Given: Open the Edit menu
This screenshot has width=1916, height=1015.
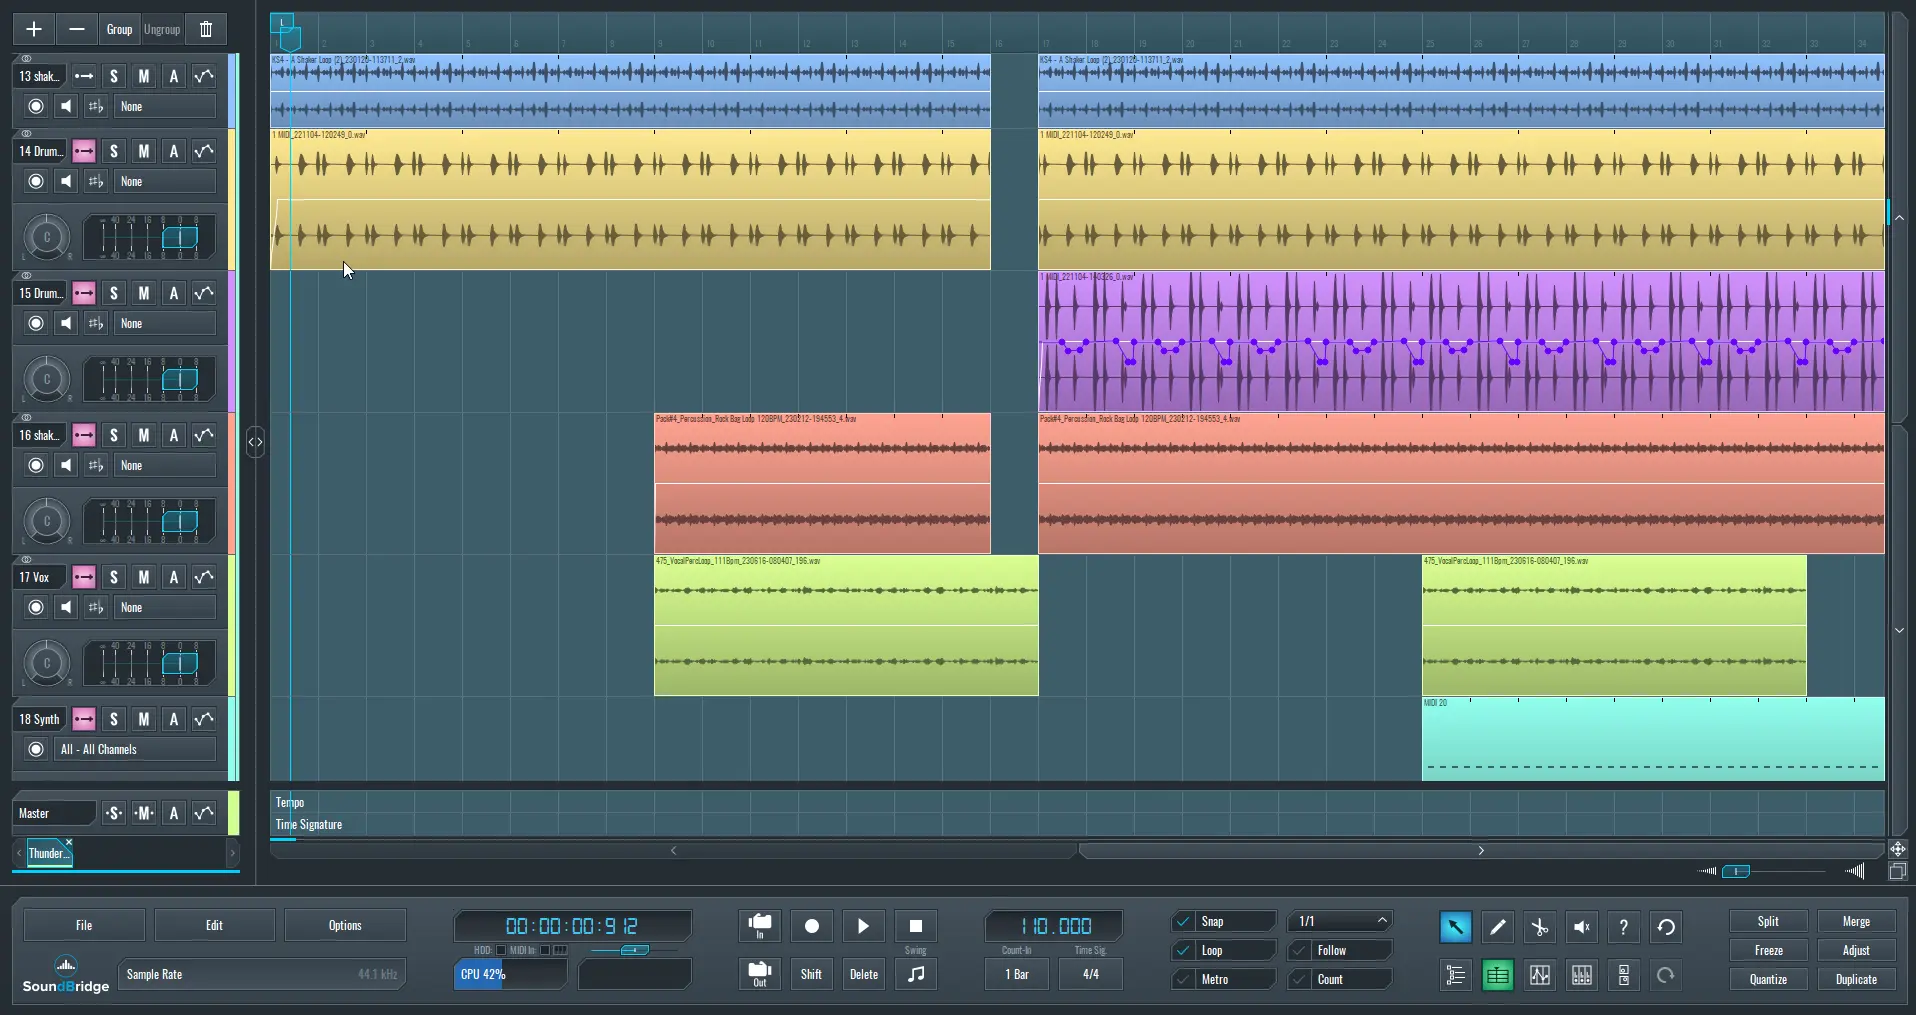Looking at the screenshot, I should pos(214,926).
